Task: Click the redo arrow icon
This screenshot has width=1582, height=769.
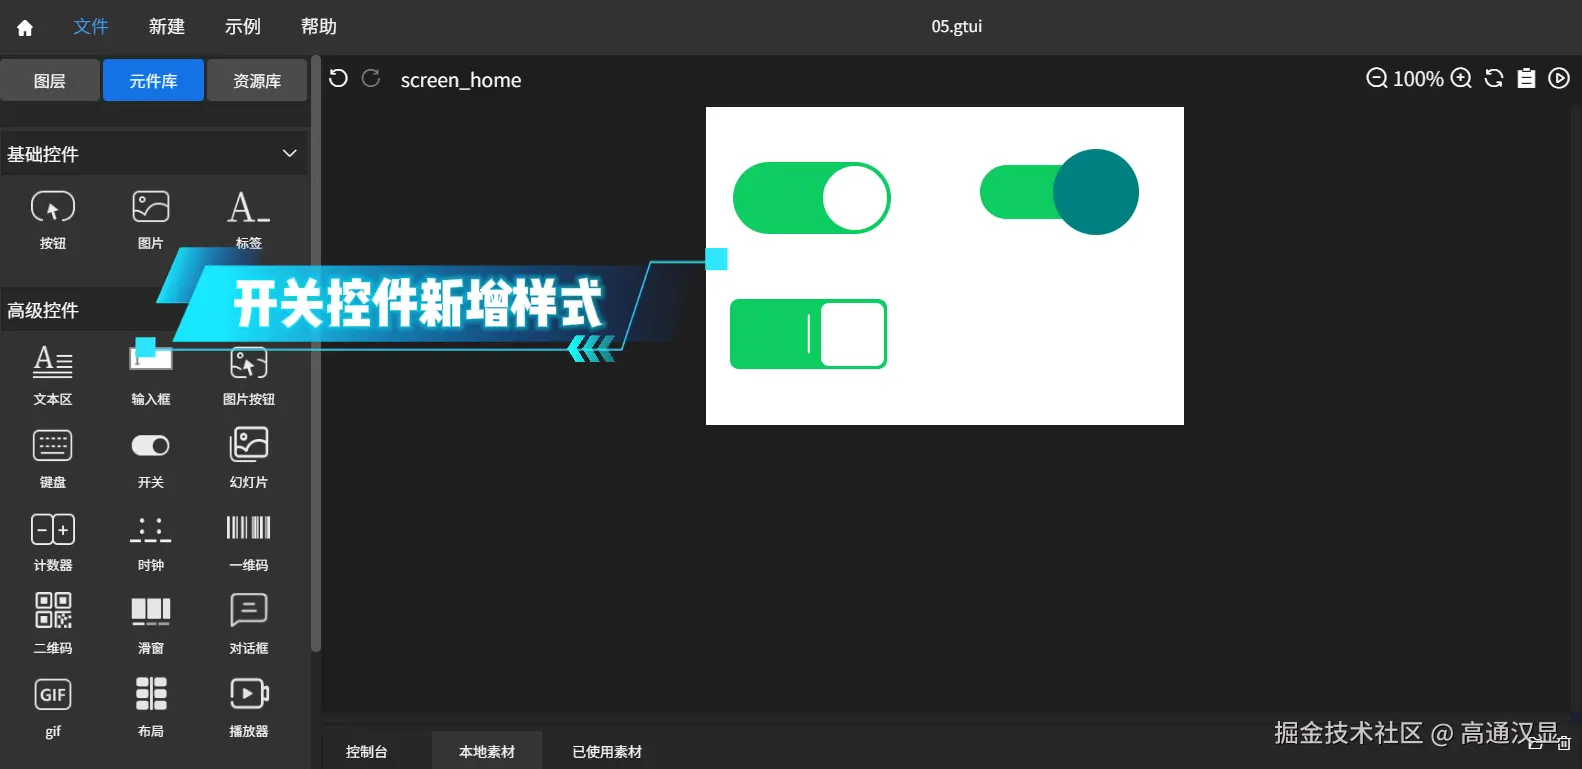Action: coord(371,78)
